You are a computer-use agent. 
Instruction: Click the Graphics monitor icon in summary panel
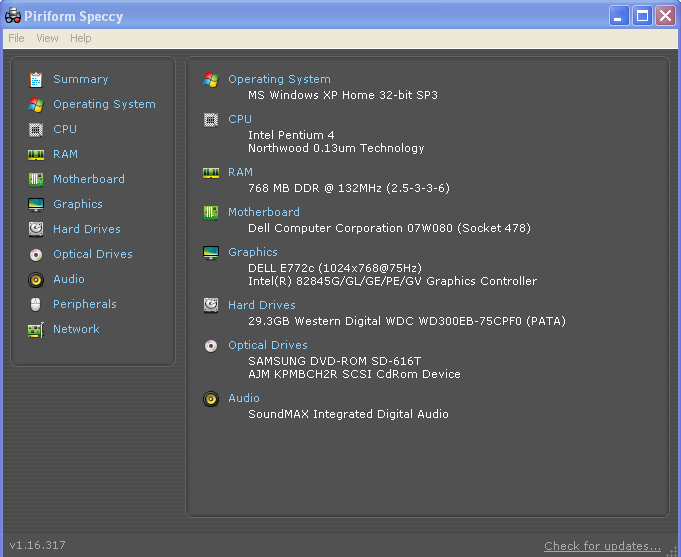pyautogui.click(x=211, y=253)
